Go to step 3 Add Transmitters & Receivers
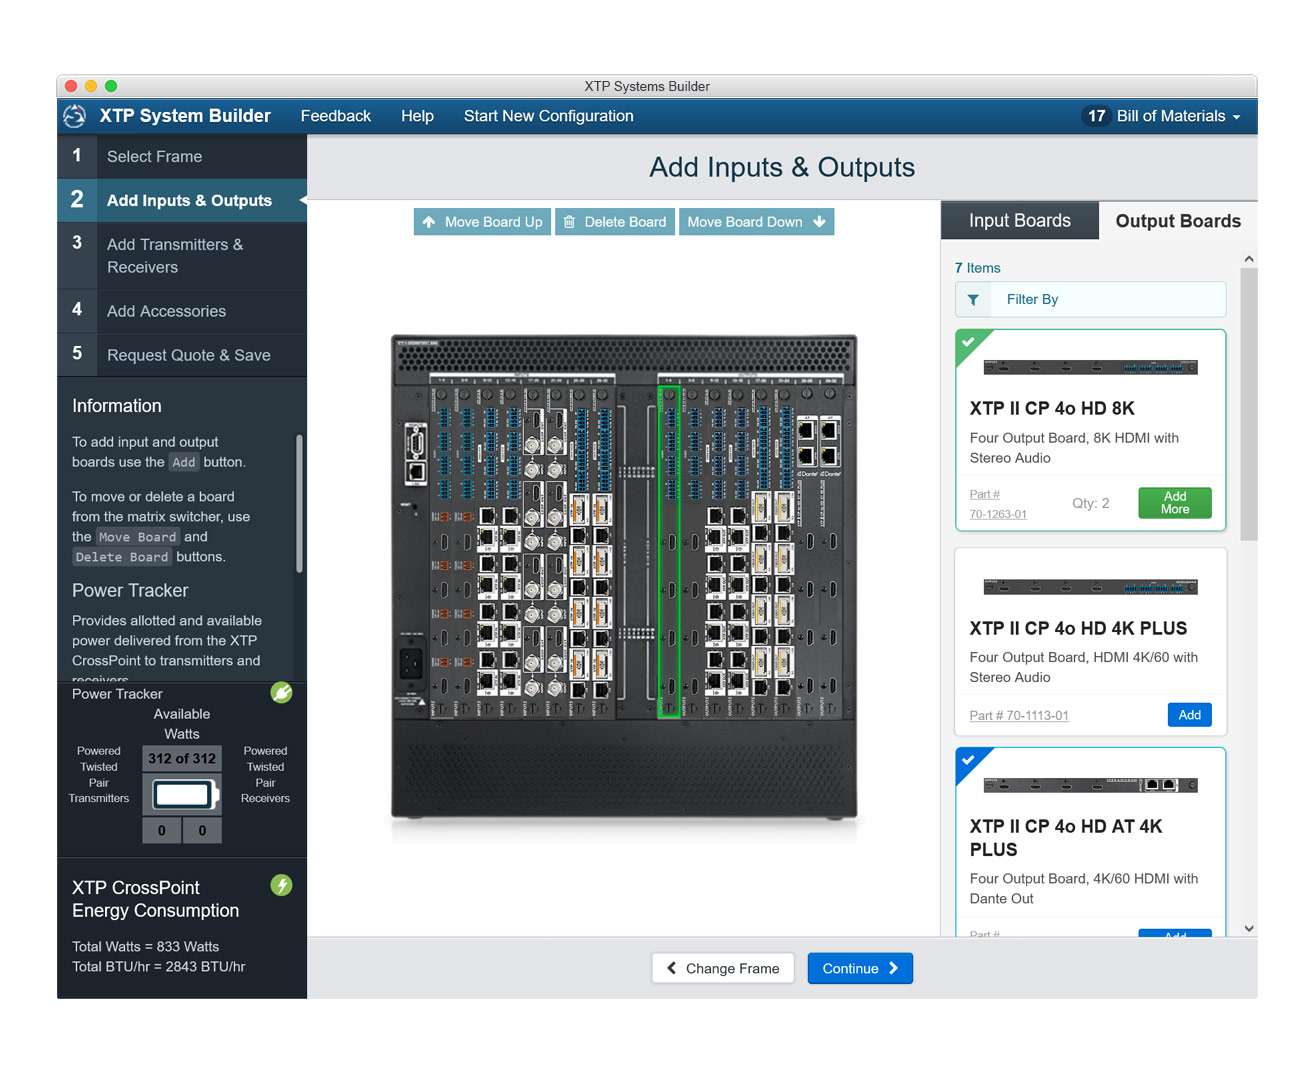The width and height of the screenshot is (1314, 1076). 182,256
